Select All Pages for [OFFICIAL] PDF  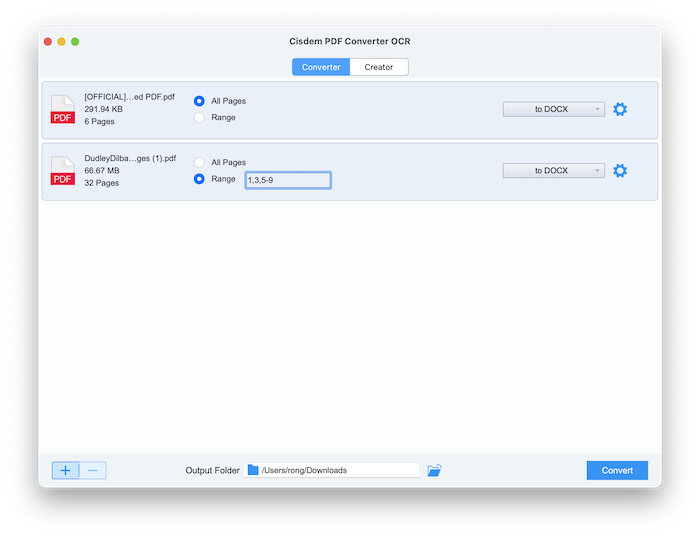[x=199, y=101]
